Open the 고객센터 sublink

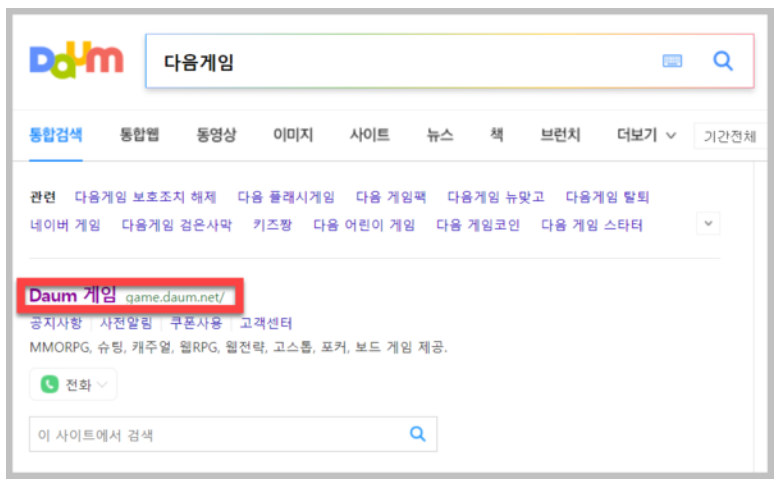266,323
